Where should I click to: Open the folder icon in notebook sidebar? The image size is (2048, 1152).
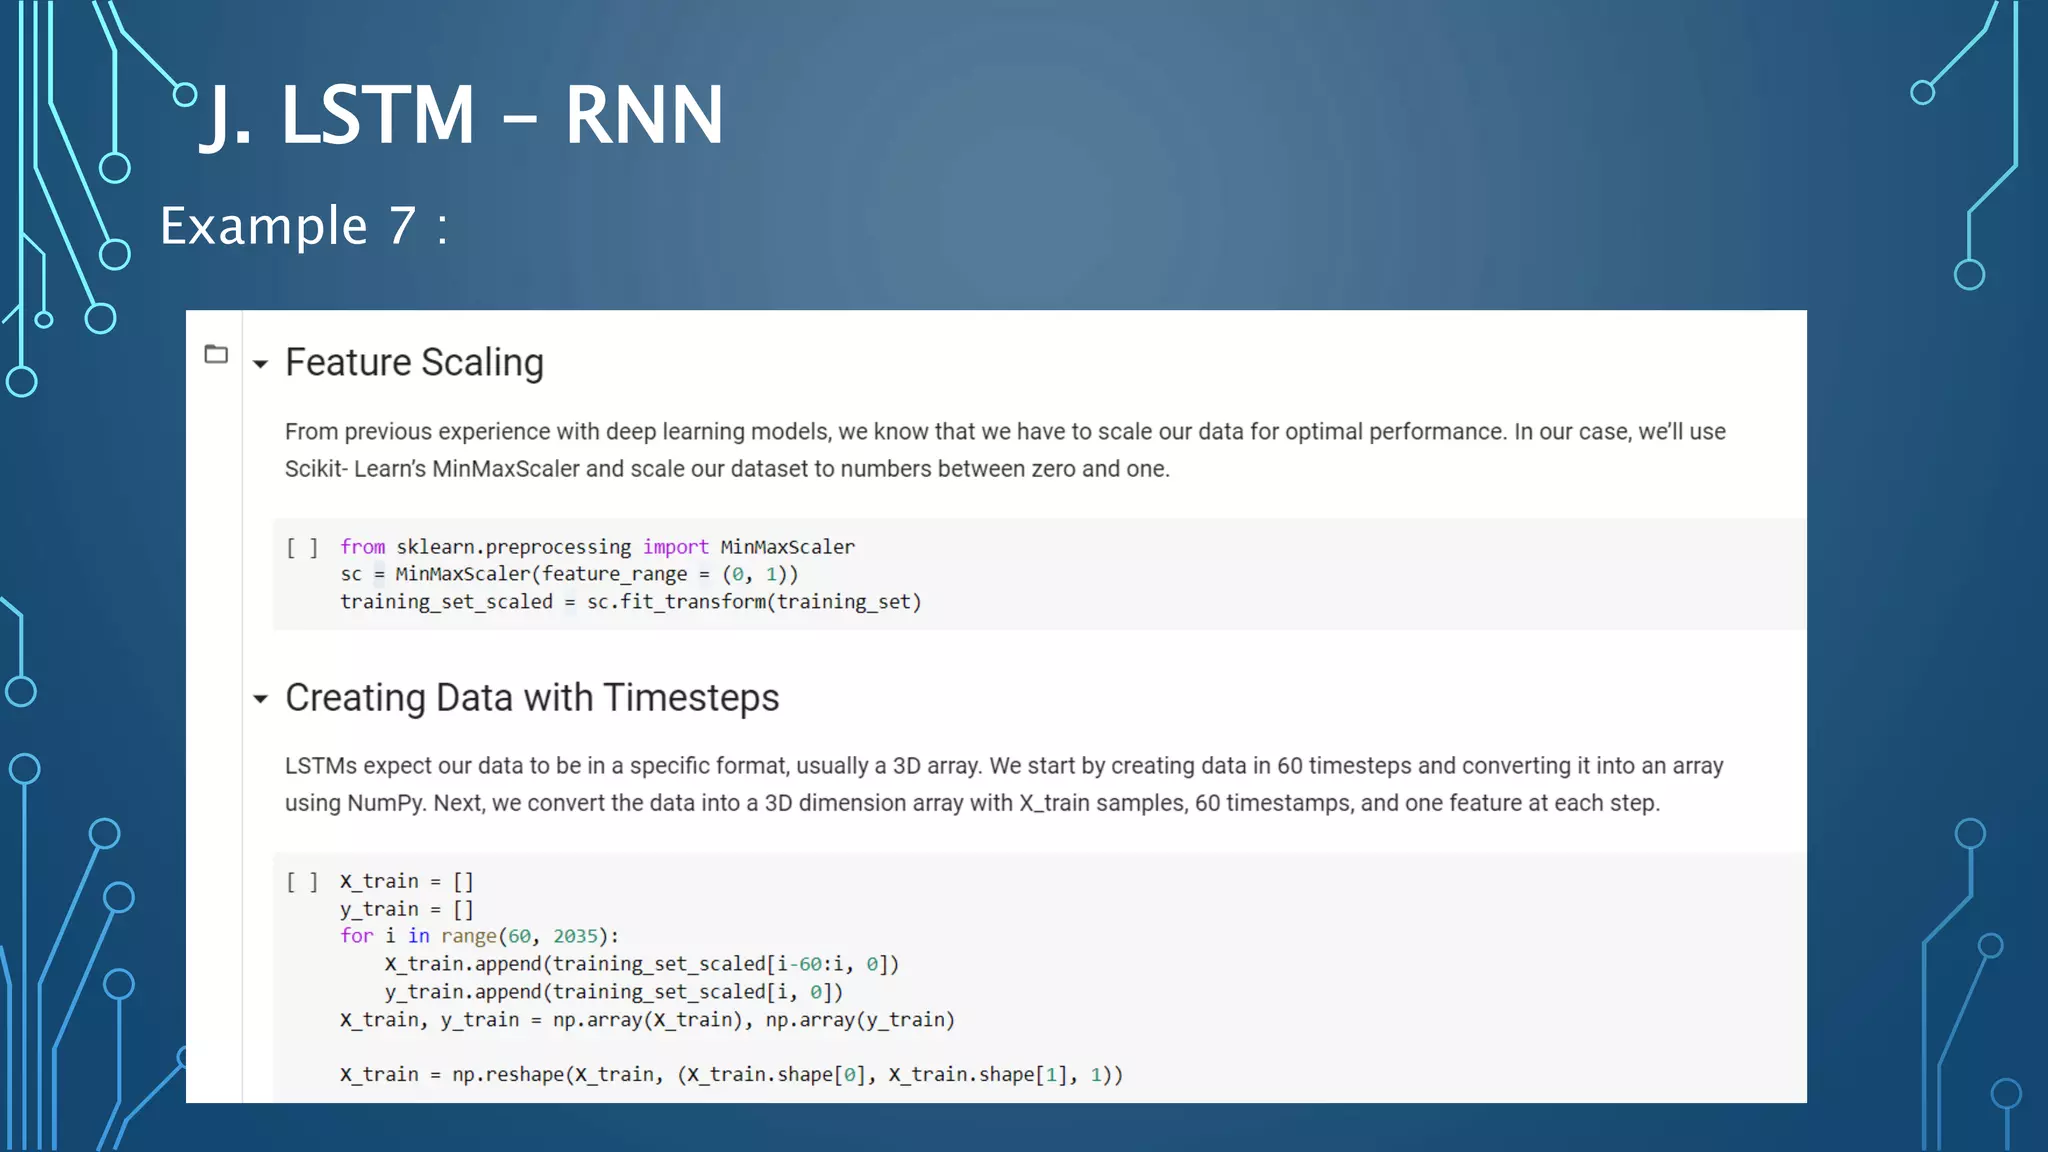click(216, 354)
